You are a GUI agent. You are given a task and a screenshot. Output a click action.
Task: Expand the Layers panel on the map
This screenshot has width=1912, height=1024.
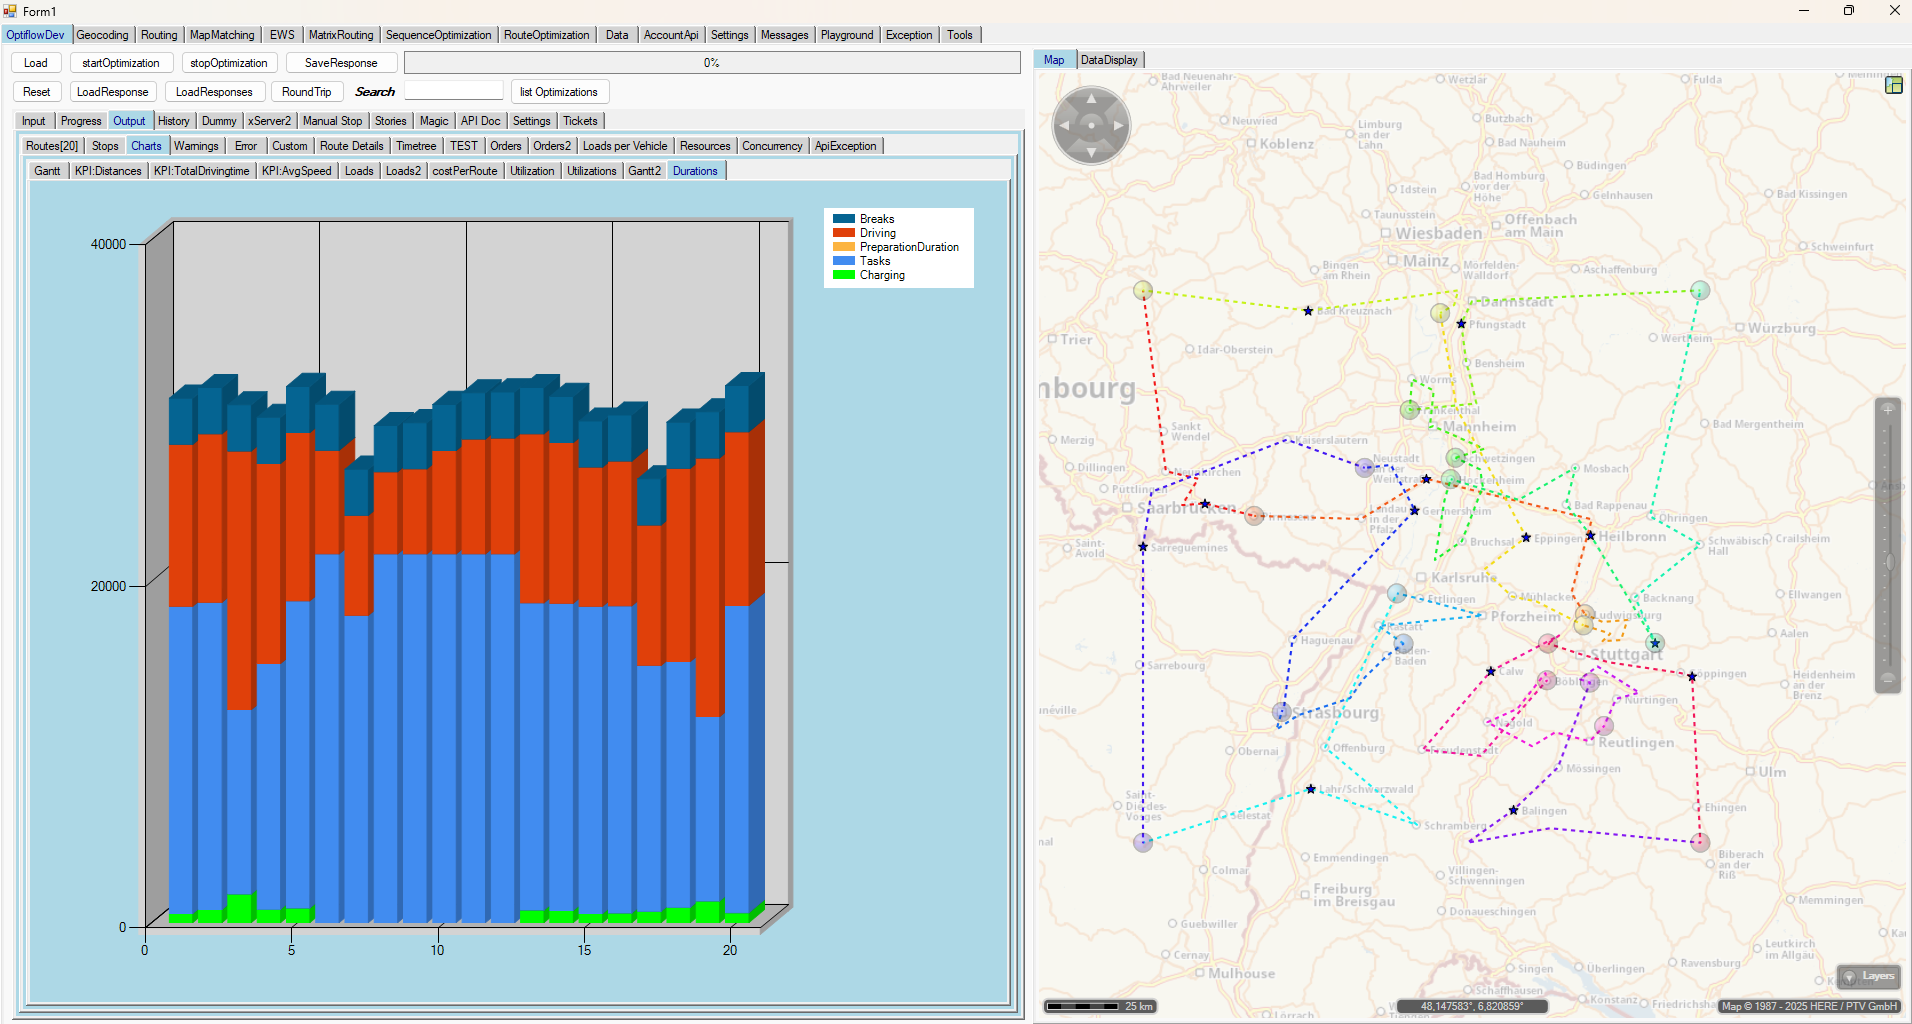pyautogui.click(x=1869, y=976)
